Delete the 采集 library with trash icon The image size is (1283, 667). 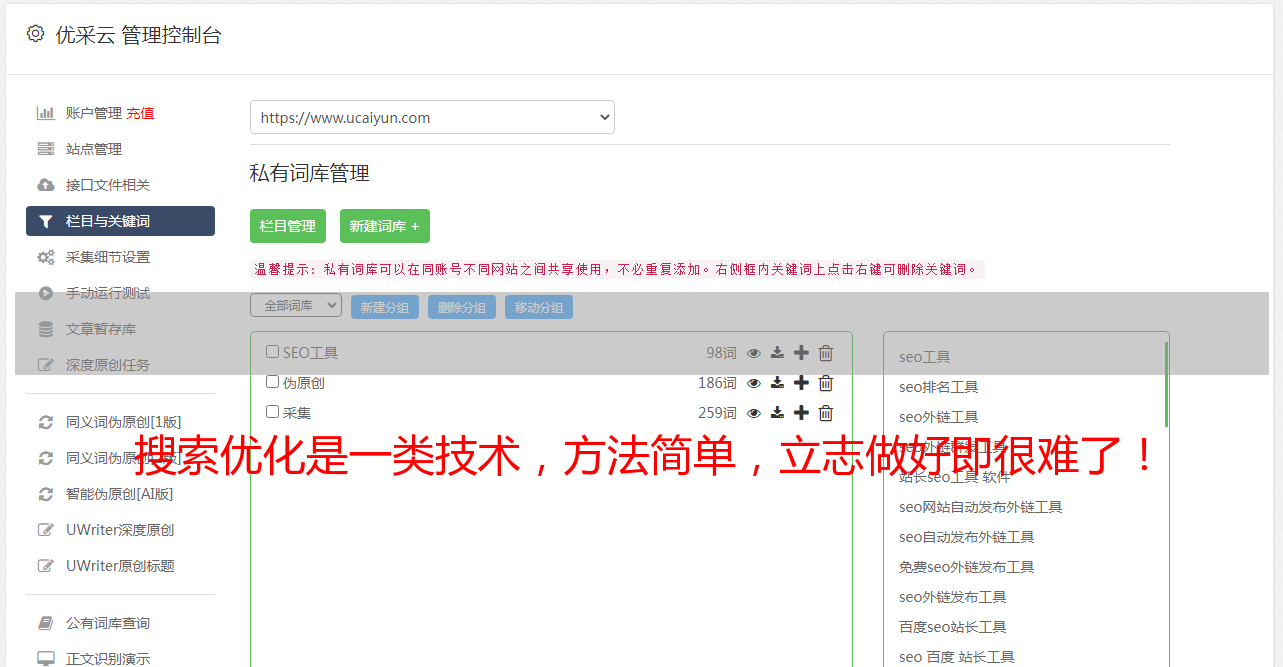pos(826,413)
